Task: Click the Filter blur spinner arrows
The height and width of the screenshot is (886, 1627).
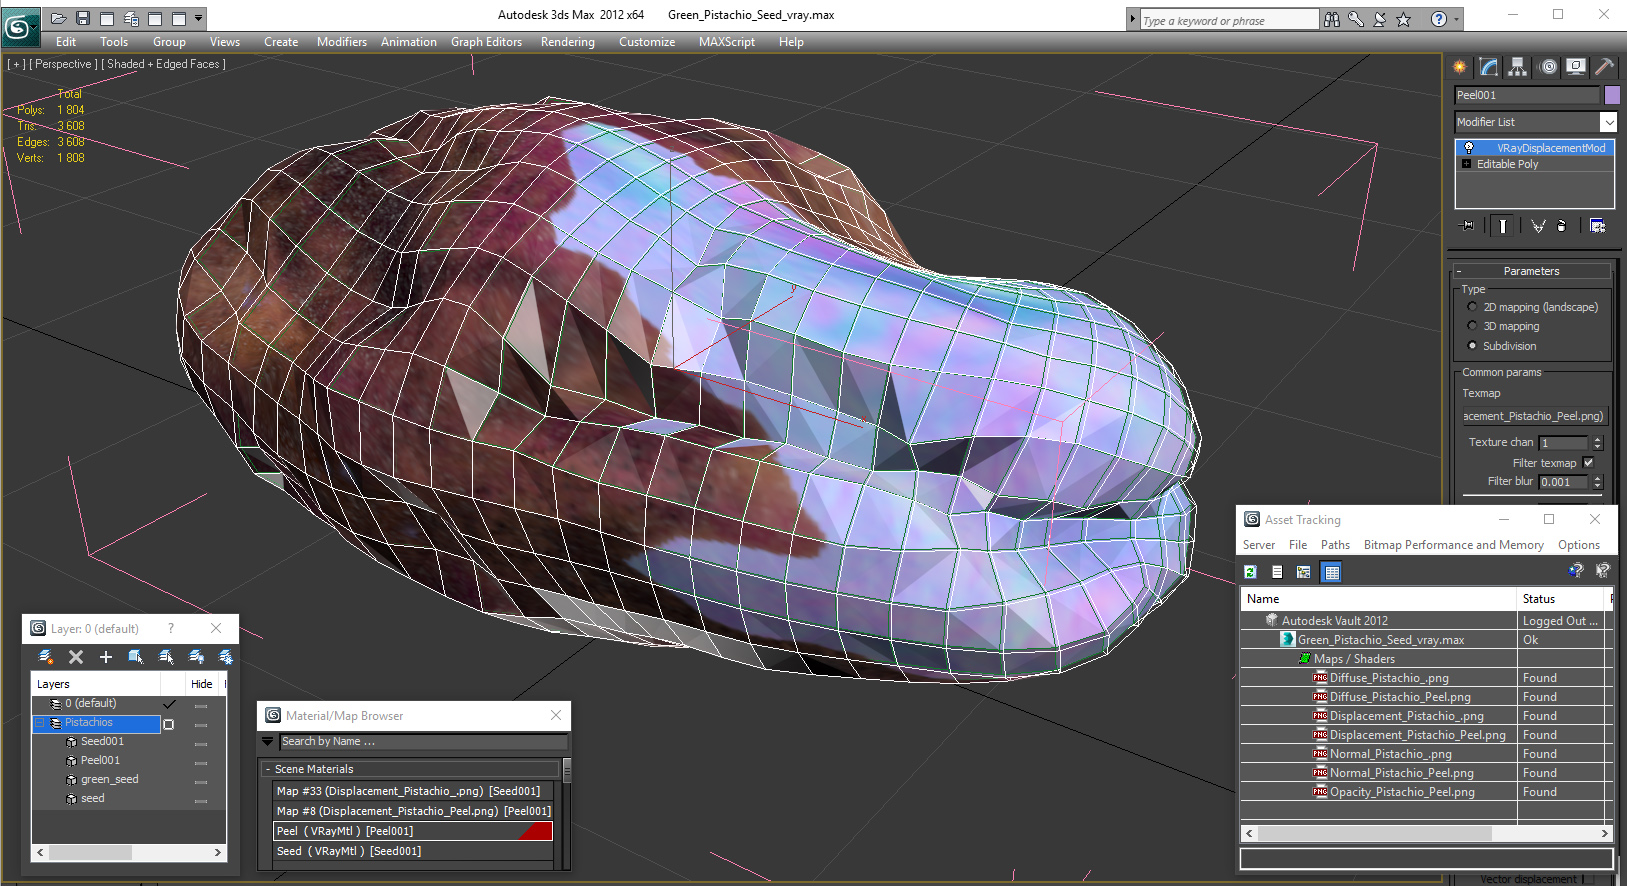Action: coord(1597,482)
